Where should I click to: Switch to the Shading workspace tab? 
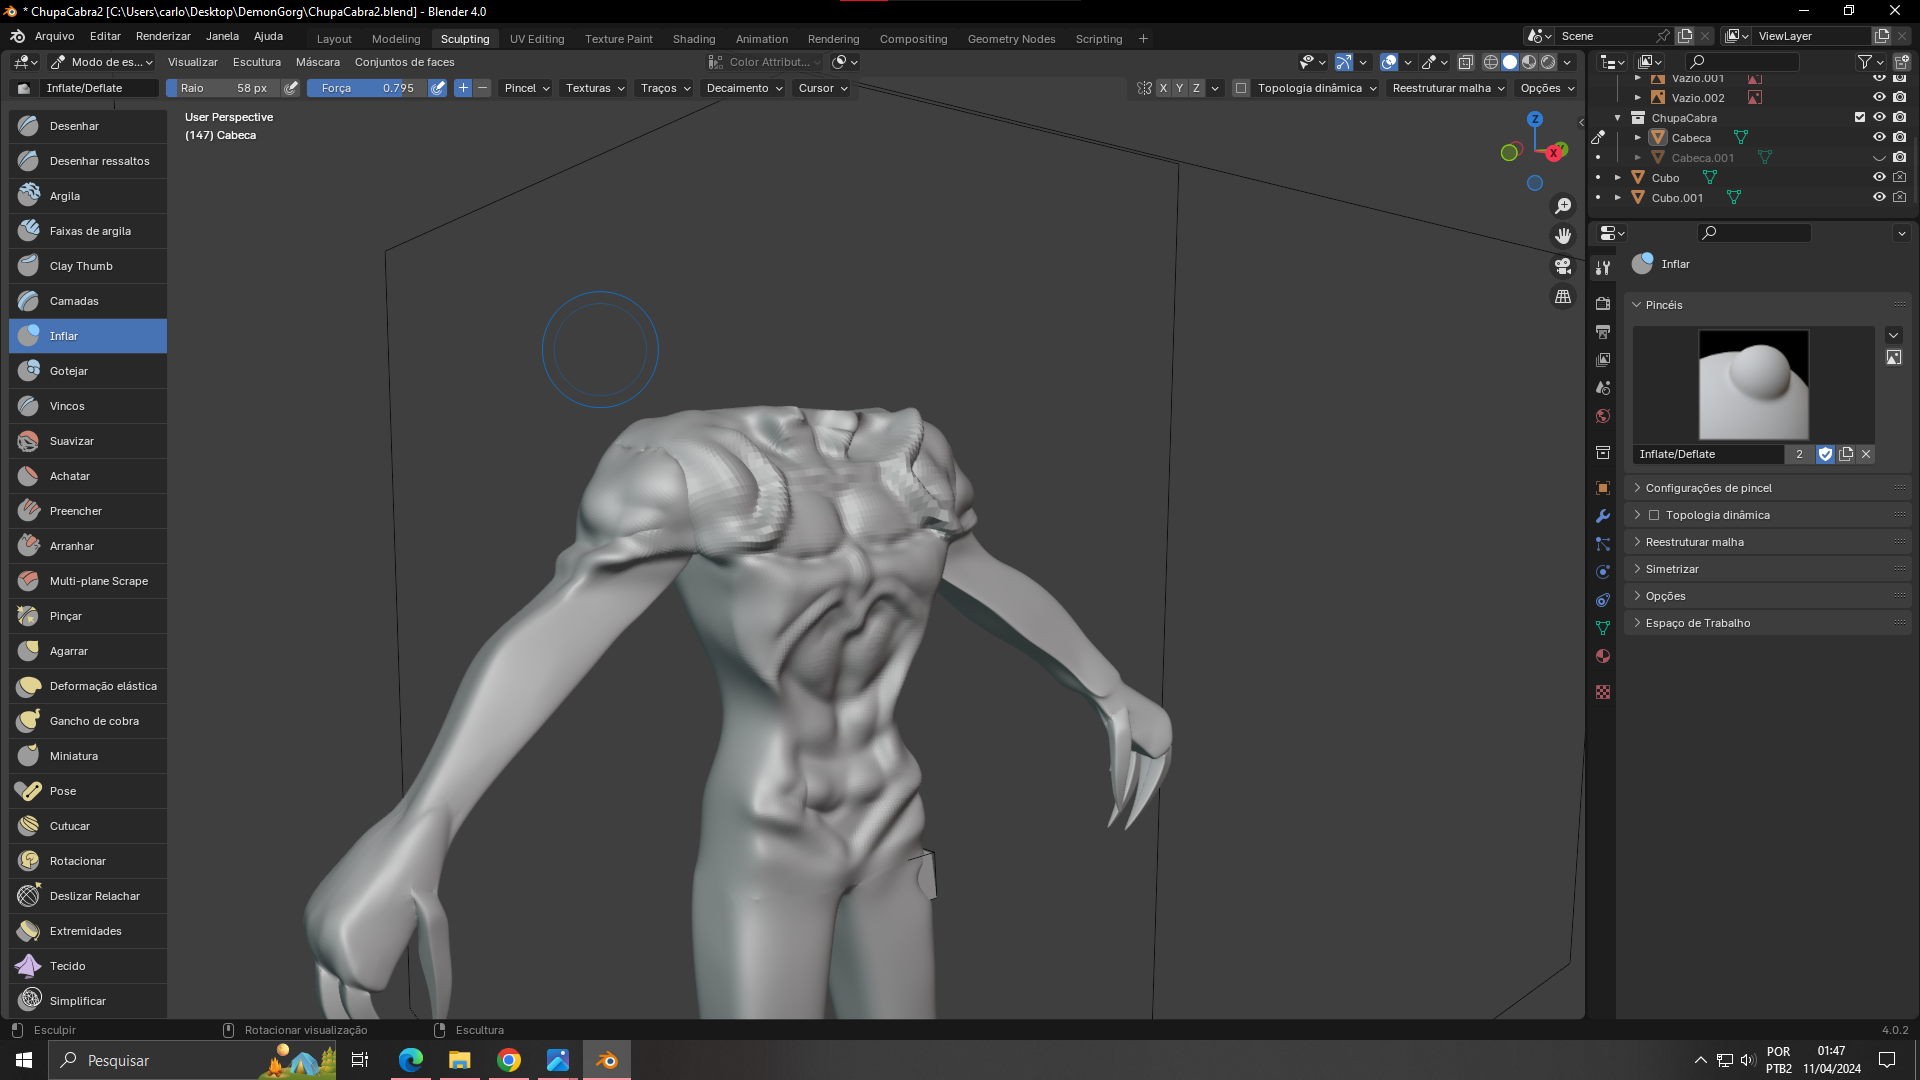(693, 39)
